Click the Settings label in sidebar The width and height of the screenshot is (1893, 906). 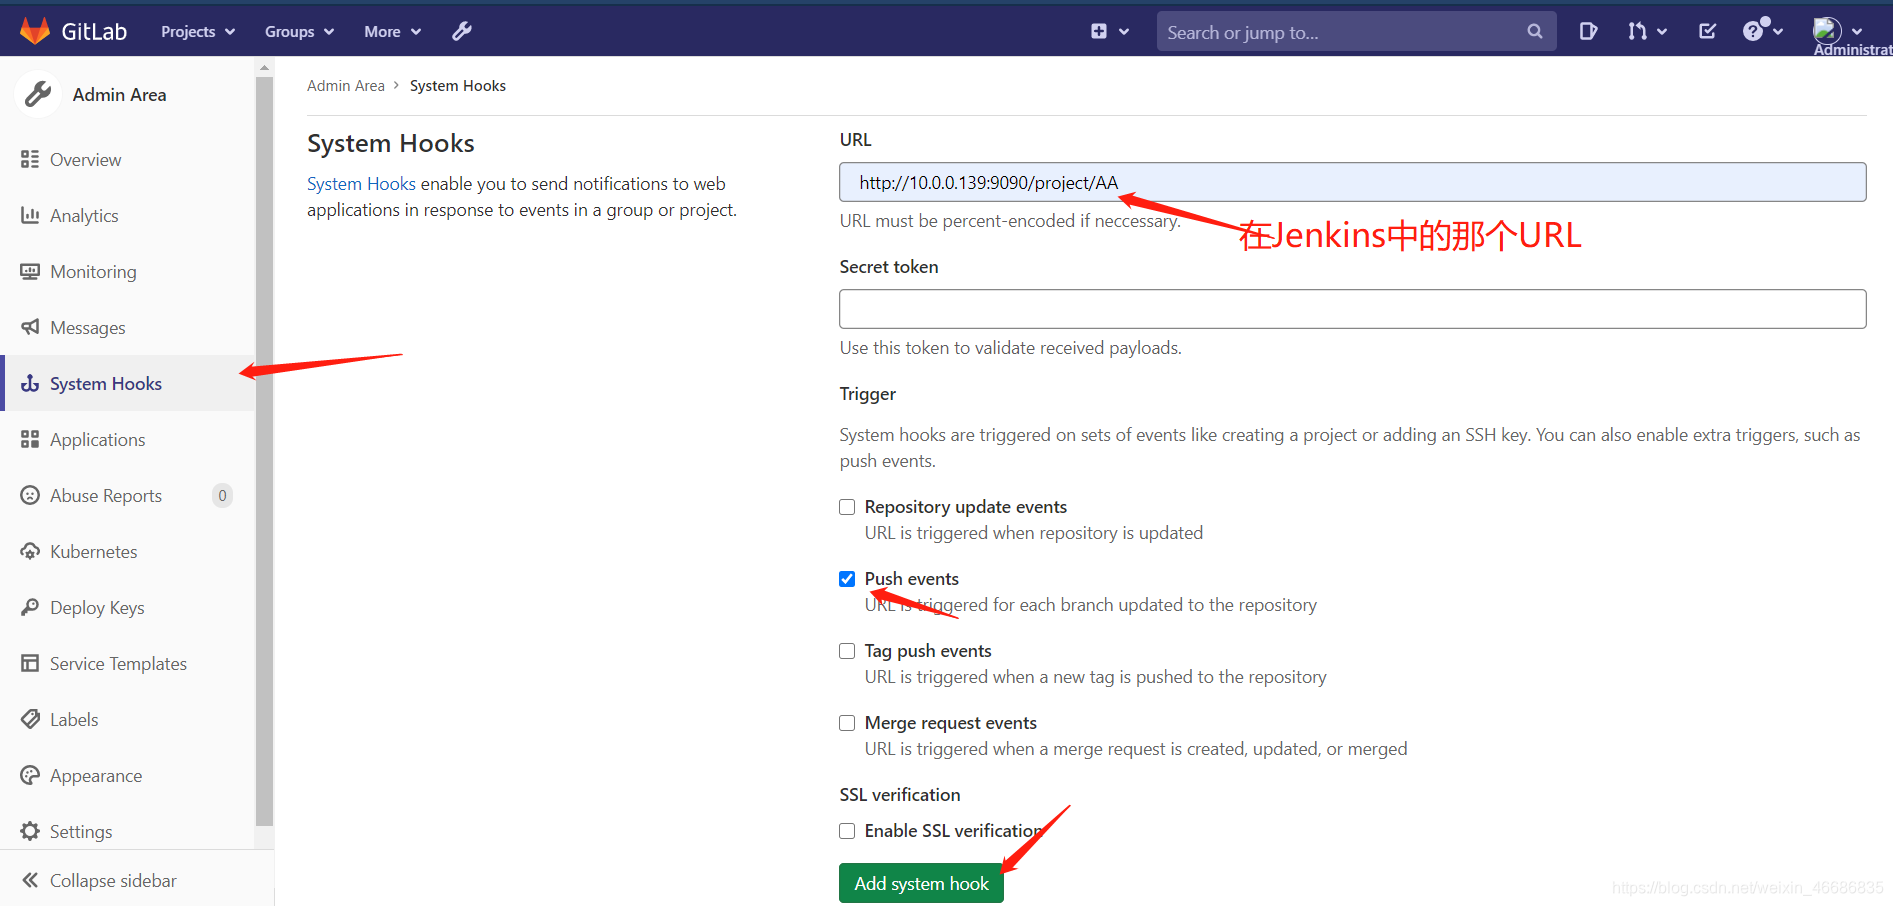click(x=81, y=832)
